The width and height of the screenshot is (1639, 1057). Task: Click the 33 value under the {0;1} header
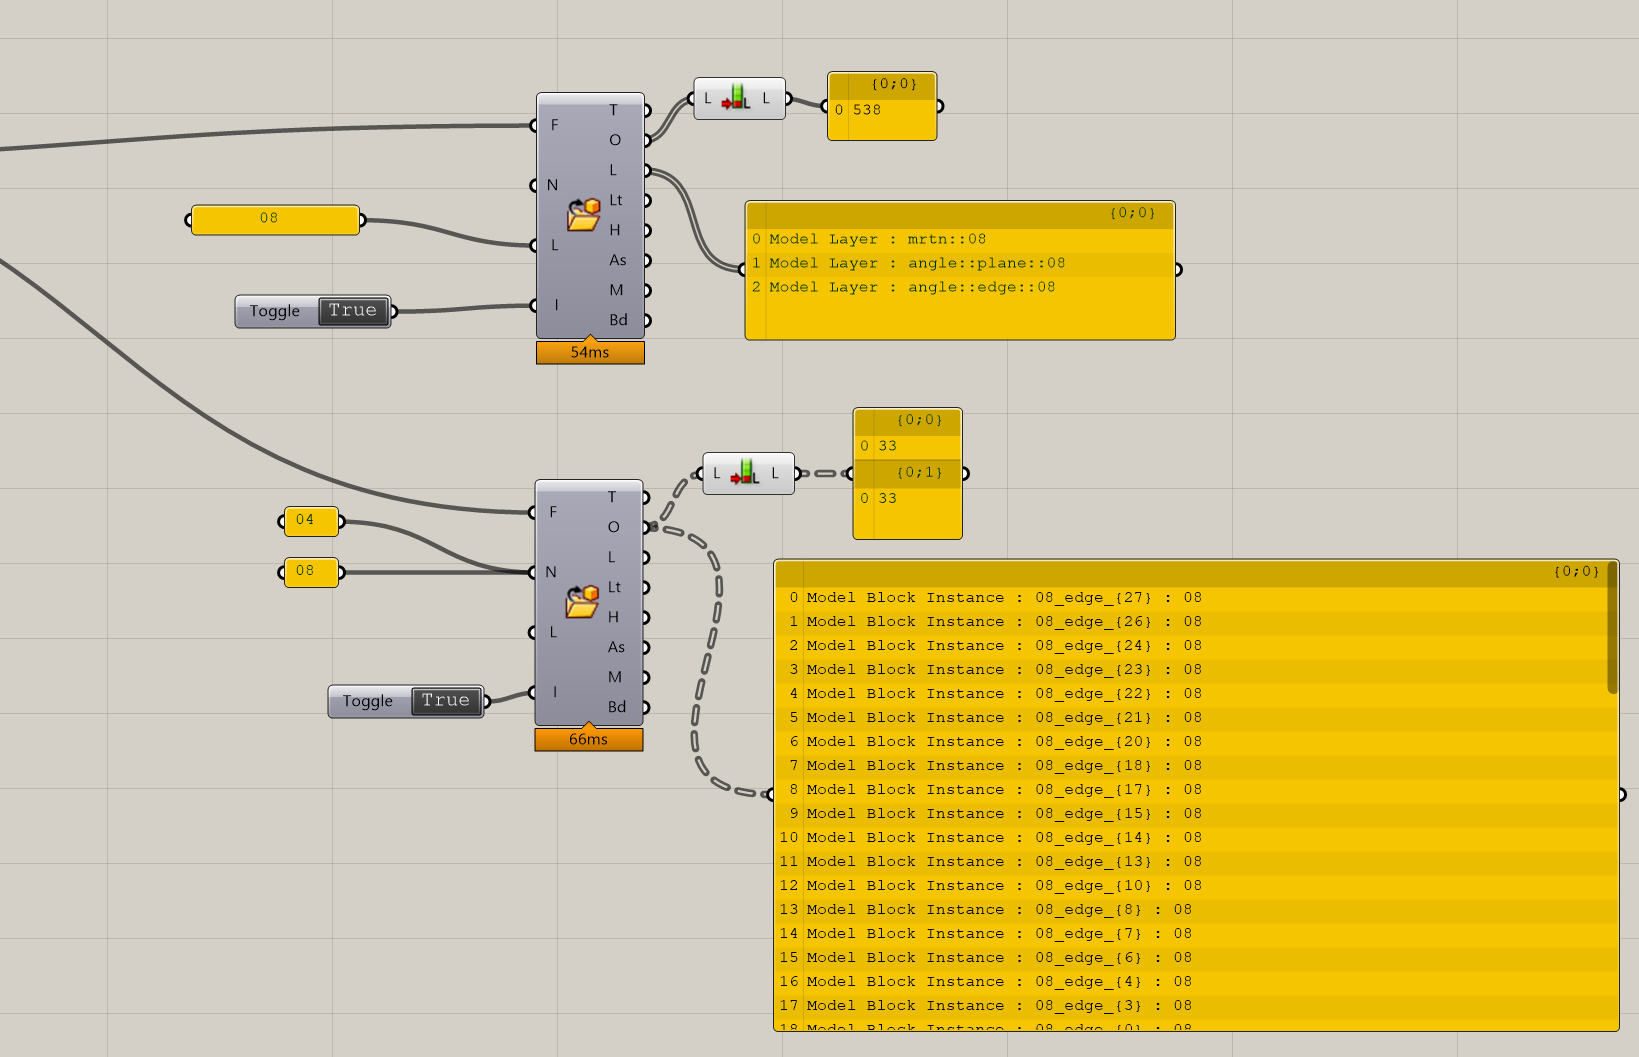(x=888, y=498)
